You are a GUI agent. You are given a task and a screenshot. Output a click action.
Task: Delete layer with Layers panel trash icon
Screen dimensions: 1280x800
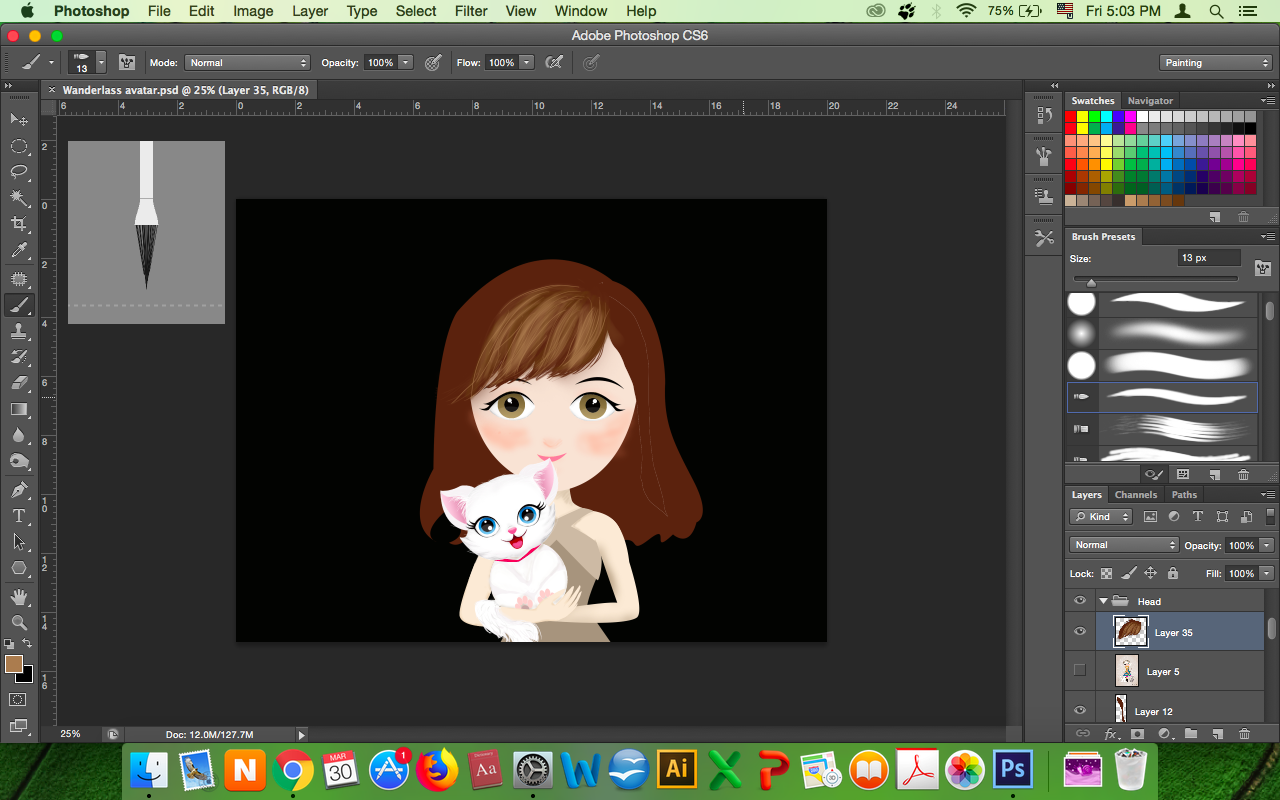pyautogui.click(x=1244, y=734)
